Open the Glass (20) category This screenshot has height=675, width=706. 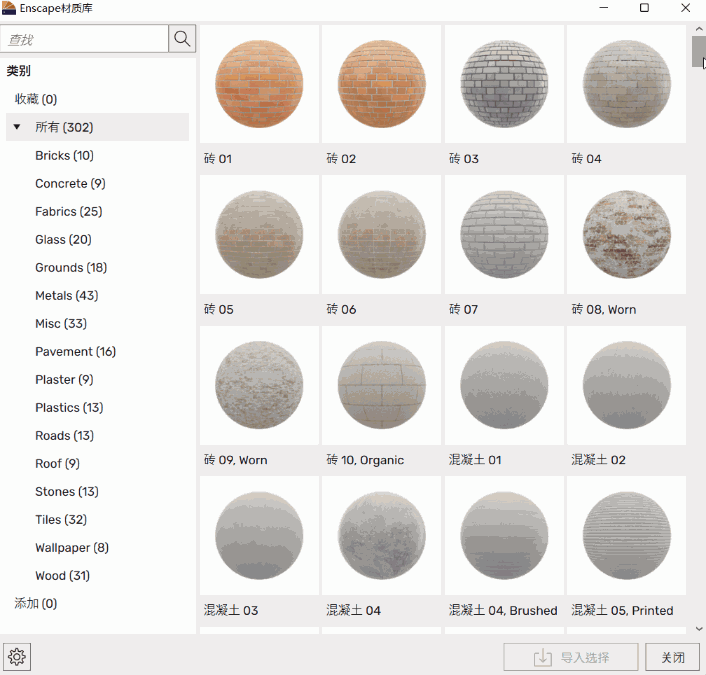pos(63,240)
